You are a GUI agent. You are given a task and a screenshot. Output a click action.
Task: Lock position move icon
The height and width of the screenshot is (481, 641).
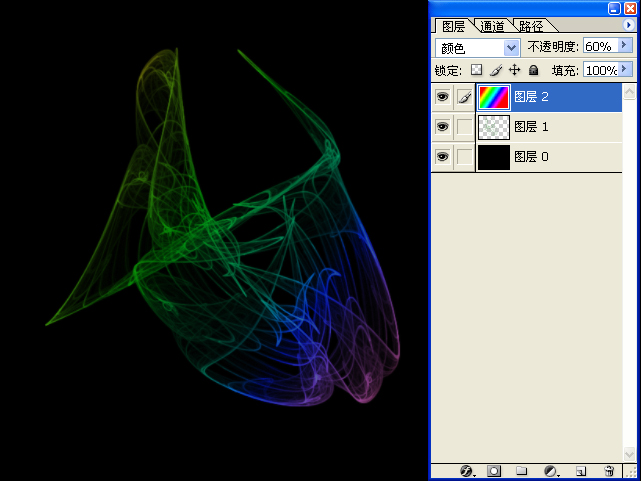pos(514,70)
